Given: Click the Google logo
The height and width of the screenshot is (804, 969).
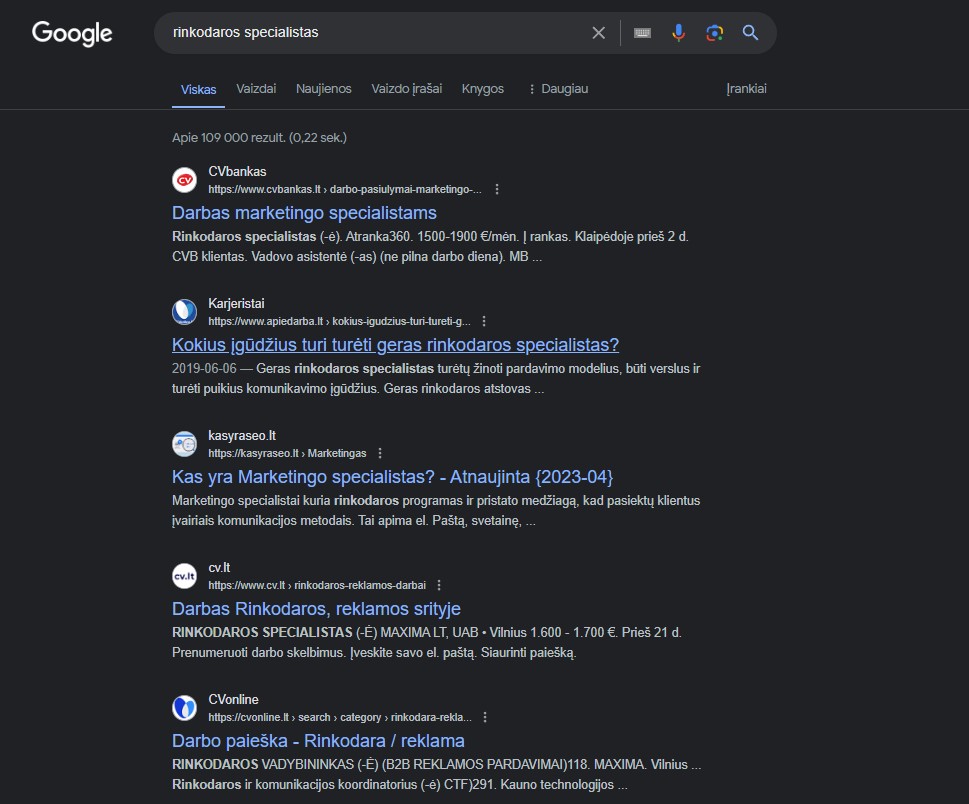Looking at the screenshot, I should point(72,33).
